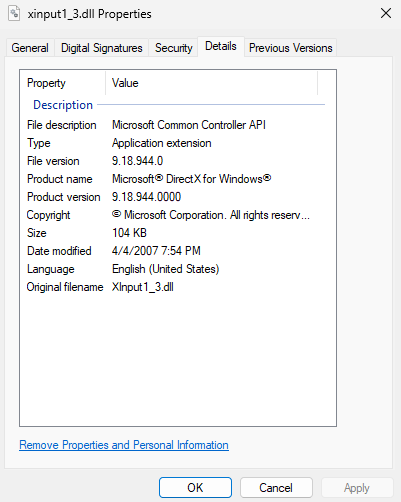Click the Apply button
Viewport: 401px width, 502px height.
357,488
